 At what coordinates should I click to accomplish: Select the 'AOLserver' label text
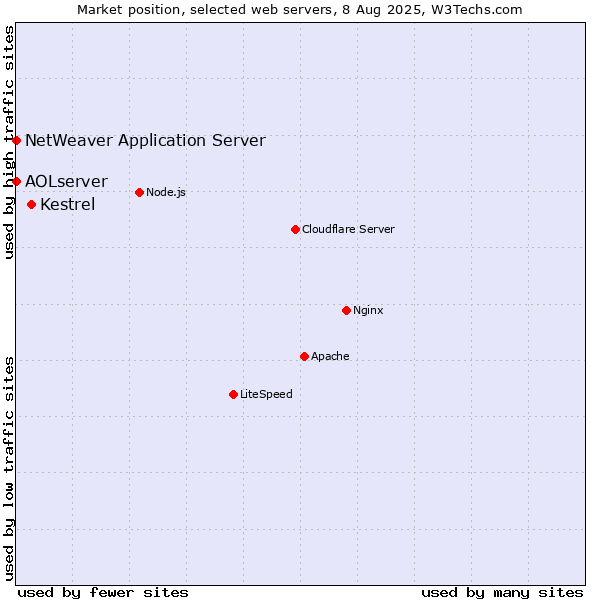tap(67, 181)
